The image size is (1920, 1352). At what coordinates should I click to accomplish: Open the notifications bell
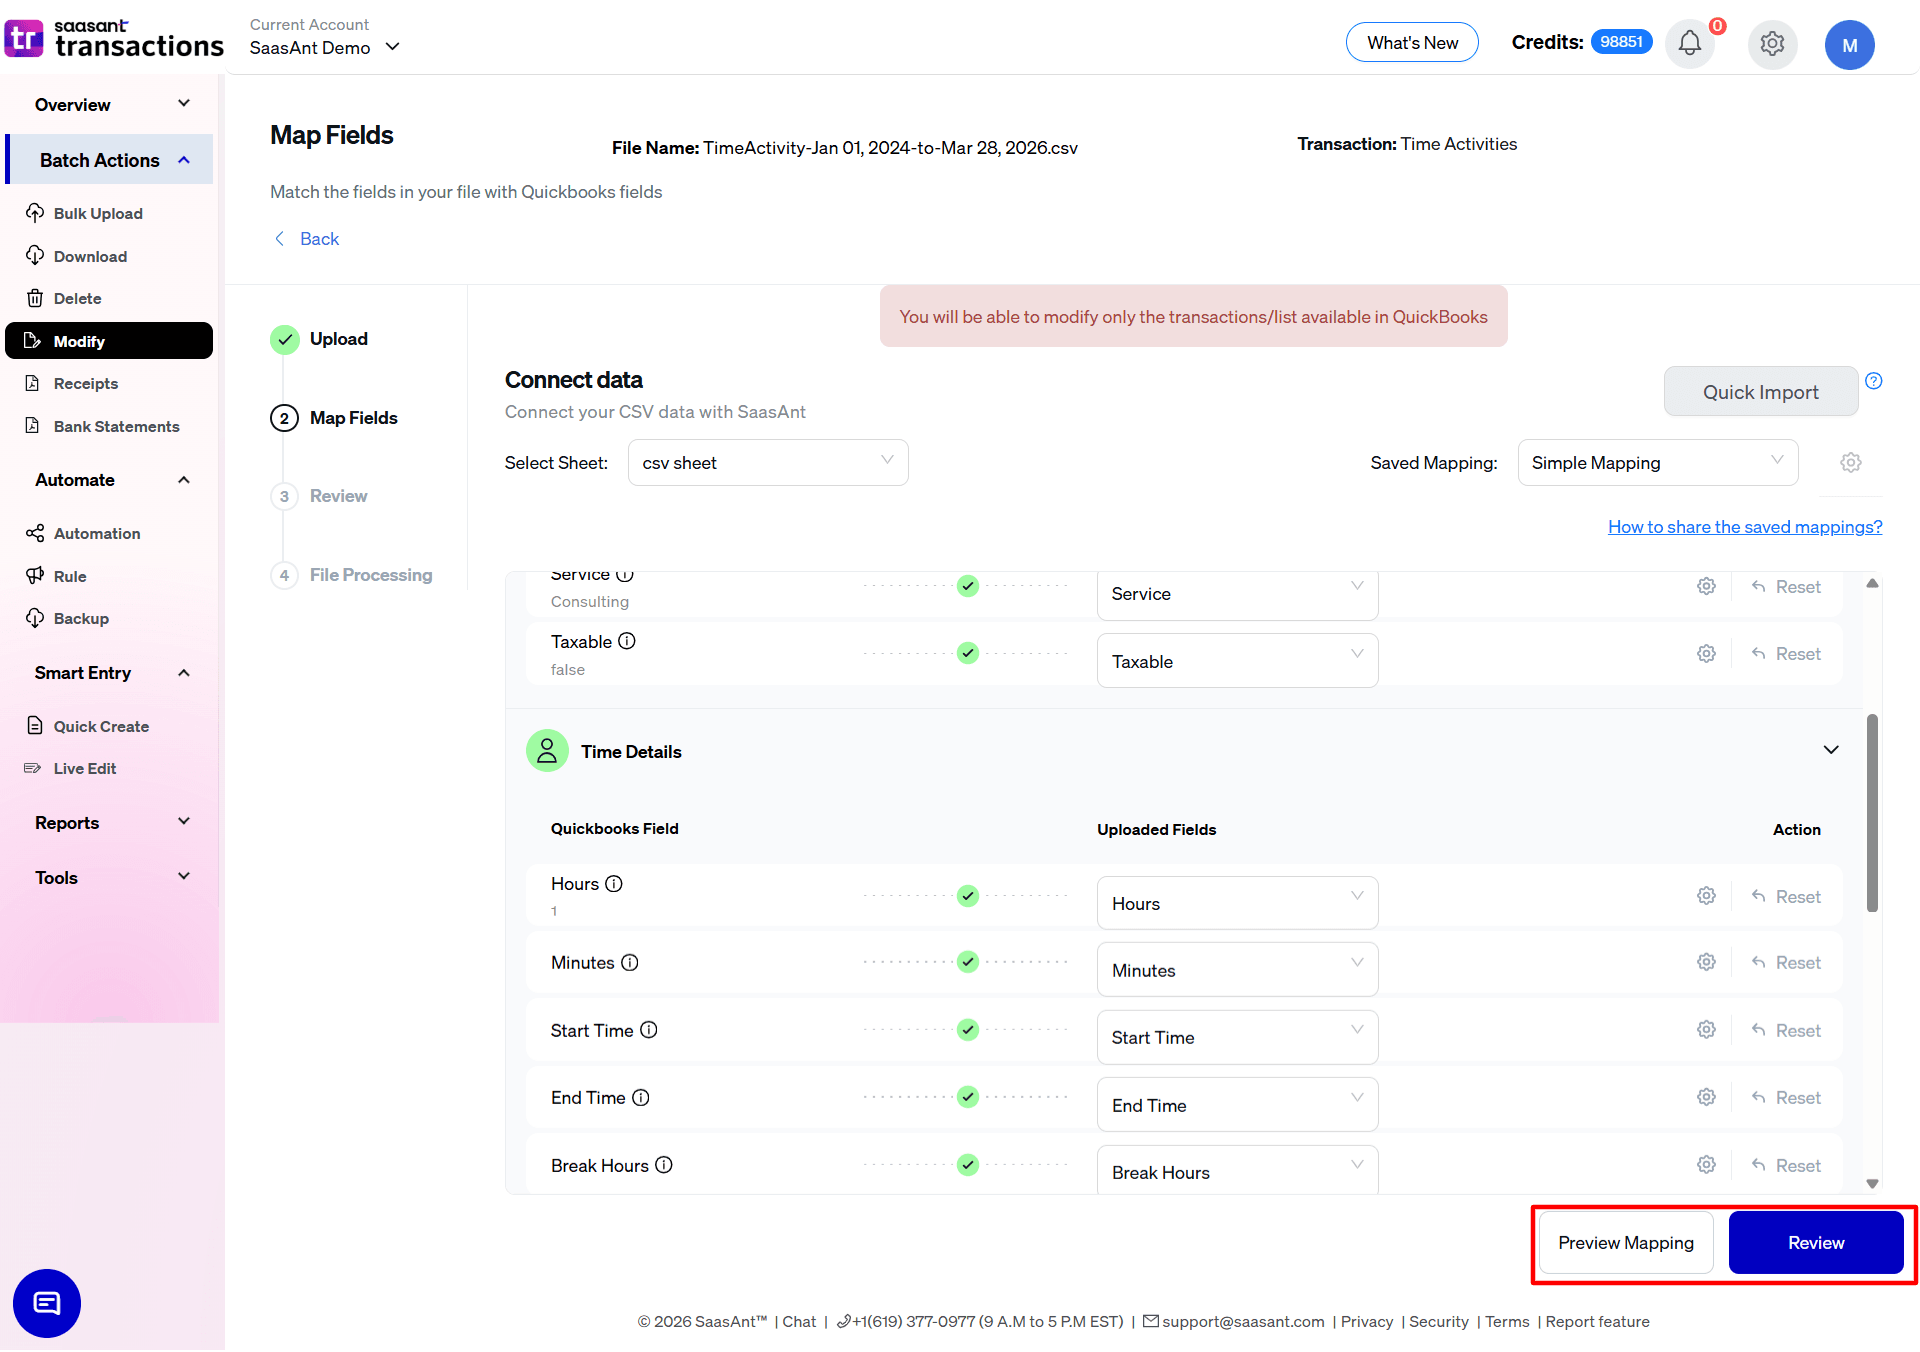click(x=1689, y=44)
